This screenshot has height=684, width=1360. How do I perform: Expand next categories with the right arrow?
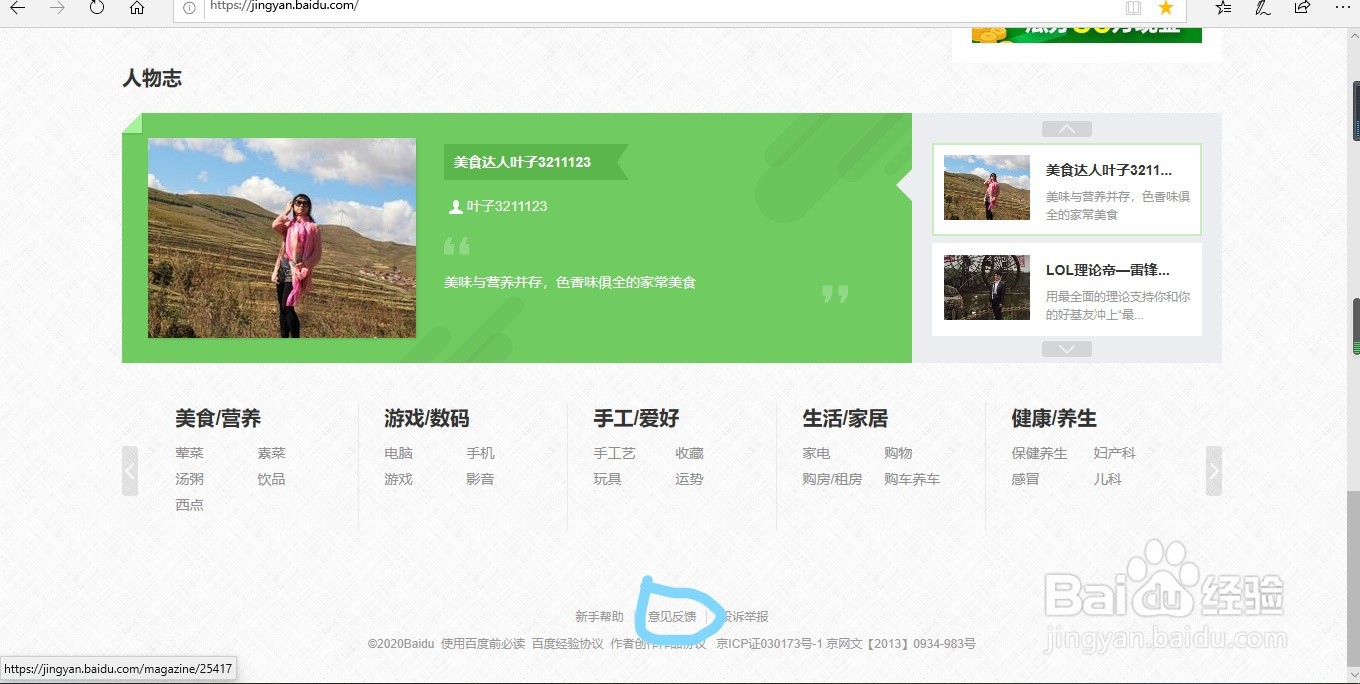tap(1213, 470)
